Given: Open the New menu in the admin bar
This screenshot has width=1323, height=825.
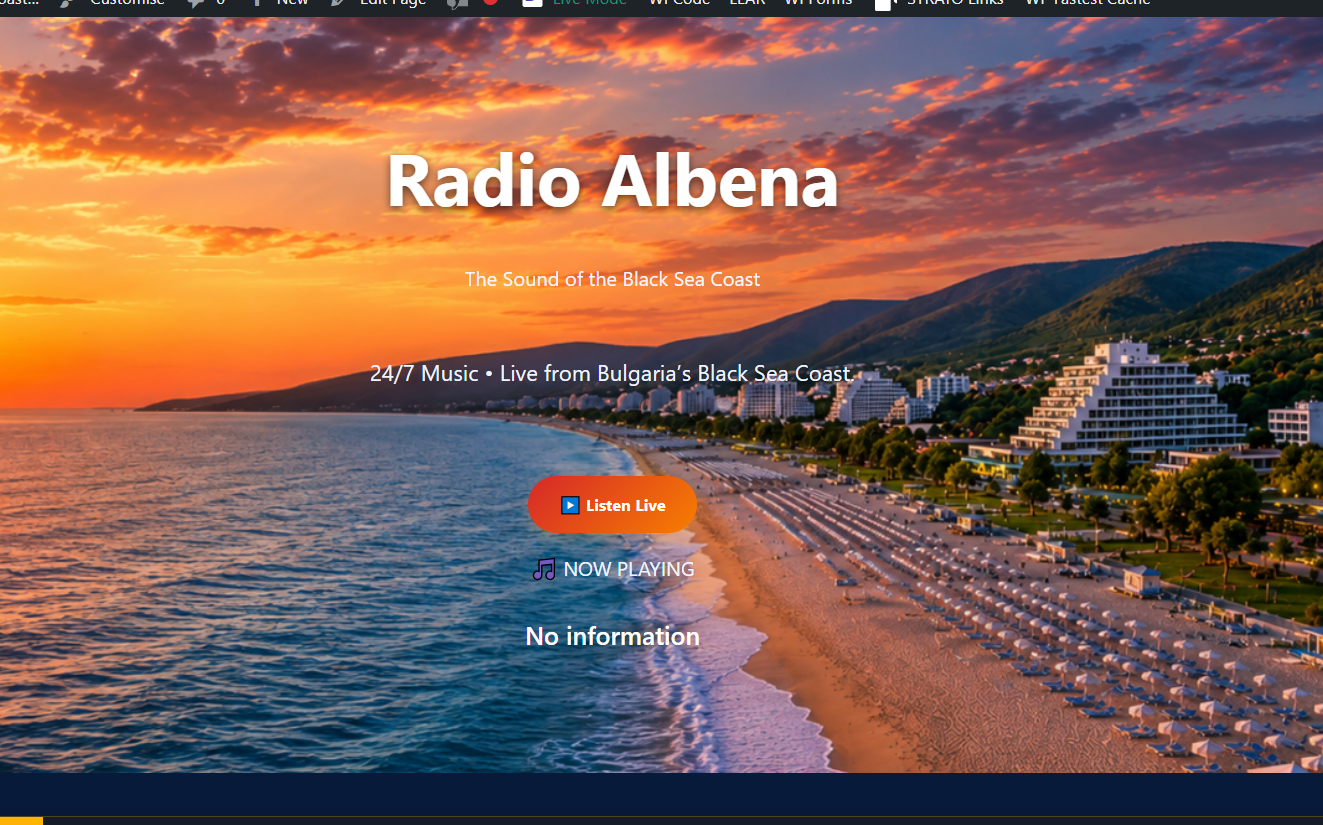Looking at the screenshot, I should [x=280, y=4].
